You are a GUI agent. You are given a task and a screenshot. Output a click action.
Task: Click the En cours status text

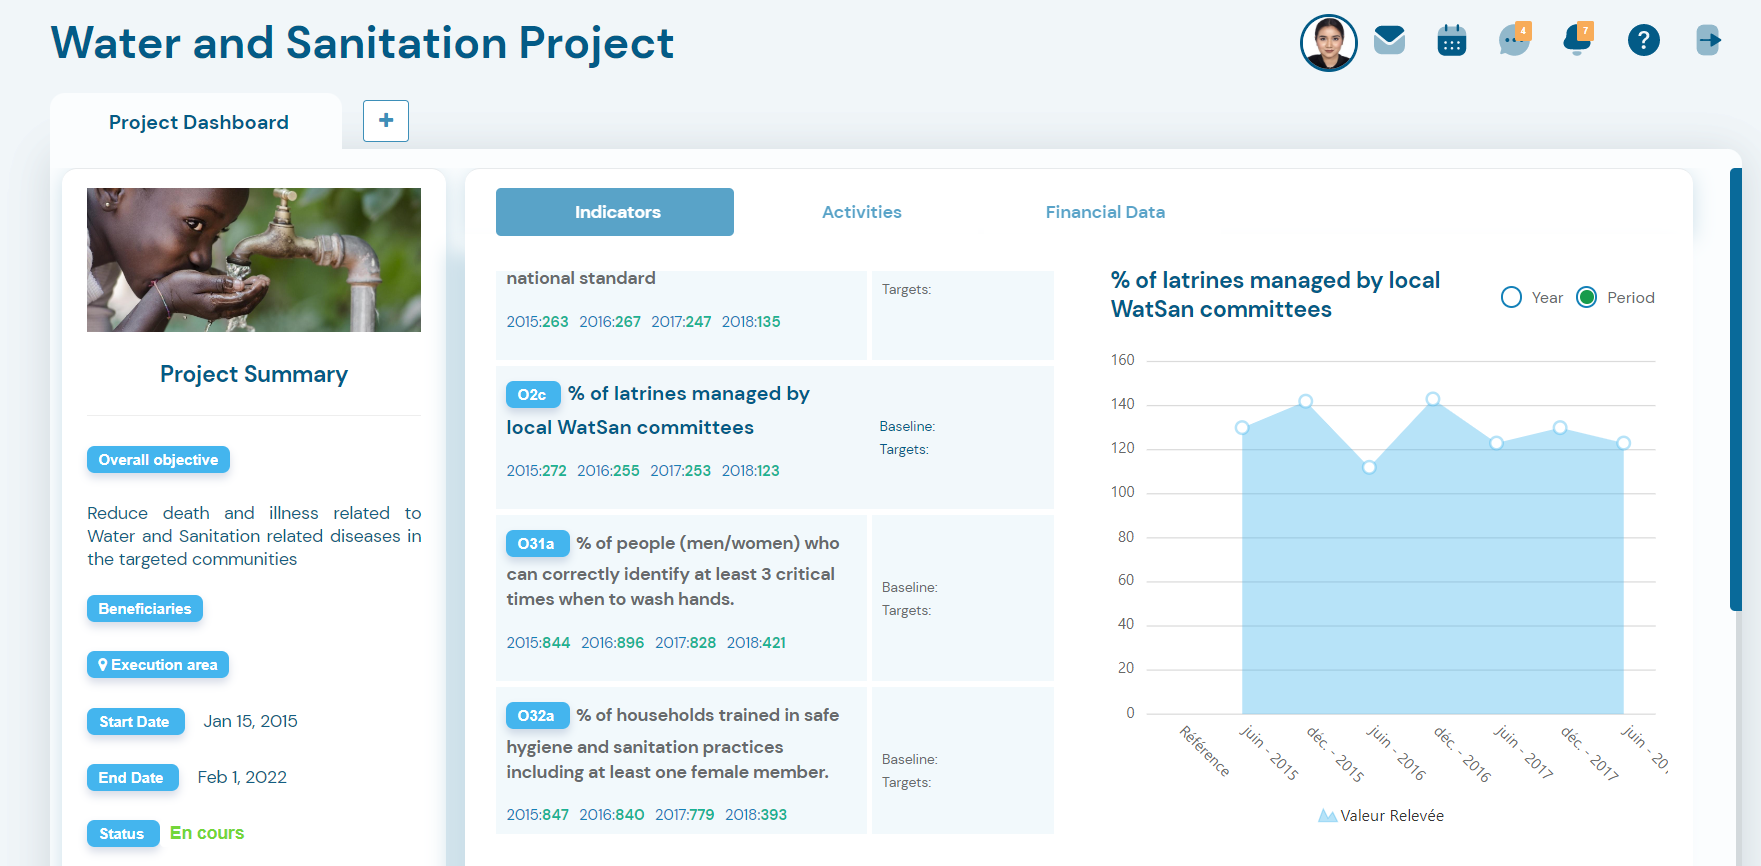207,833
